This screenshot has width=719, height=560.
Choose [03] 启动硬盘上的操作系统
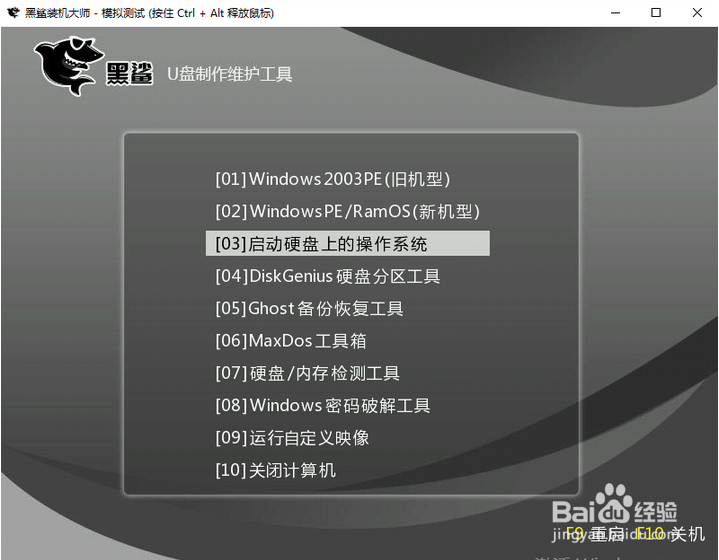tap(348, 244)
